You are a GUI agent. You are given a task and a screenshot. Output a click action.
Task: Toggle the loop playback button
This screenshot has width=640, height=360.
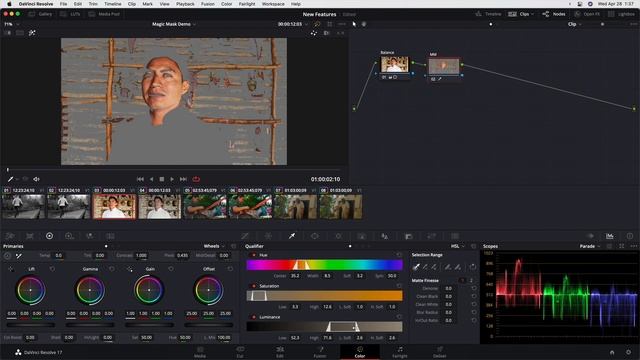click(x=196, y=179)
